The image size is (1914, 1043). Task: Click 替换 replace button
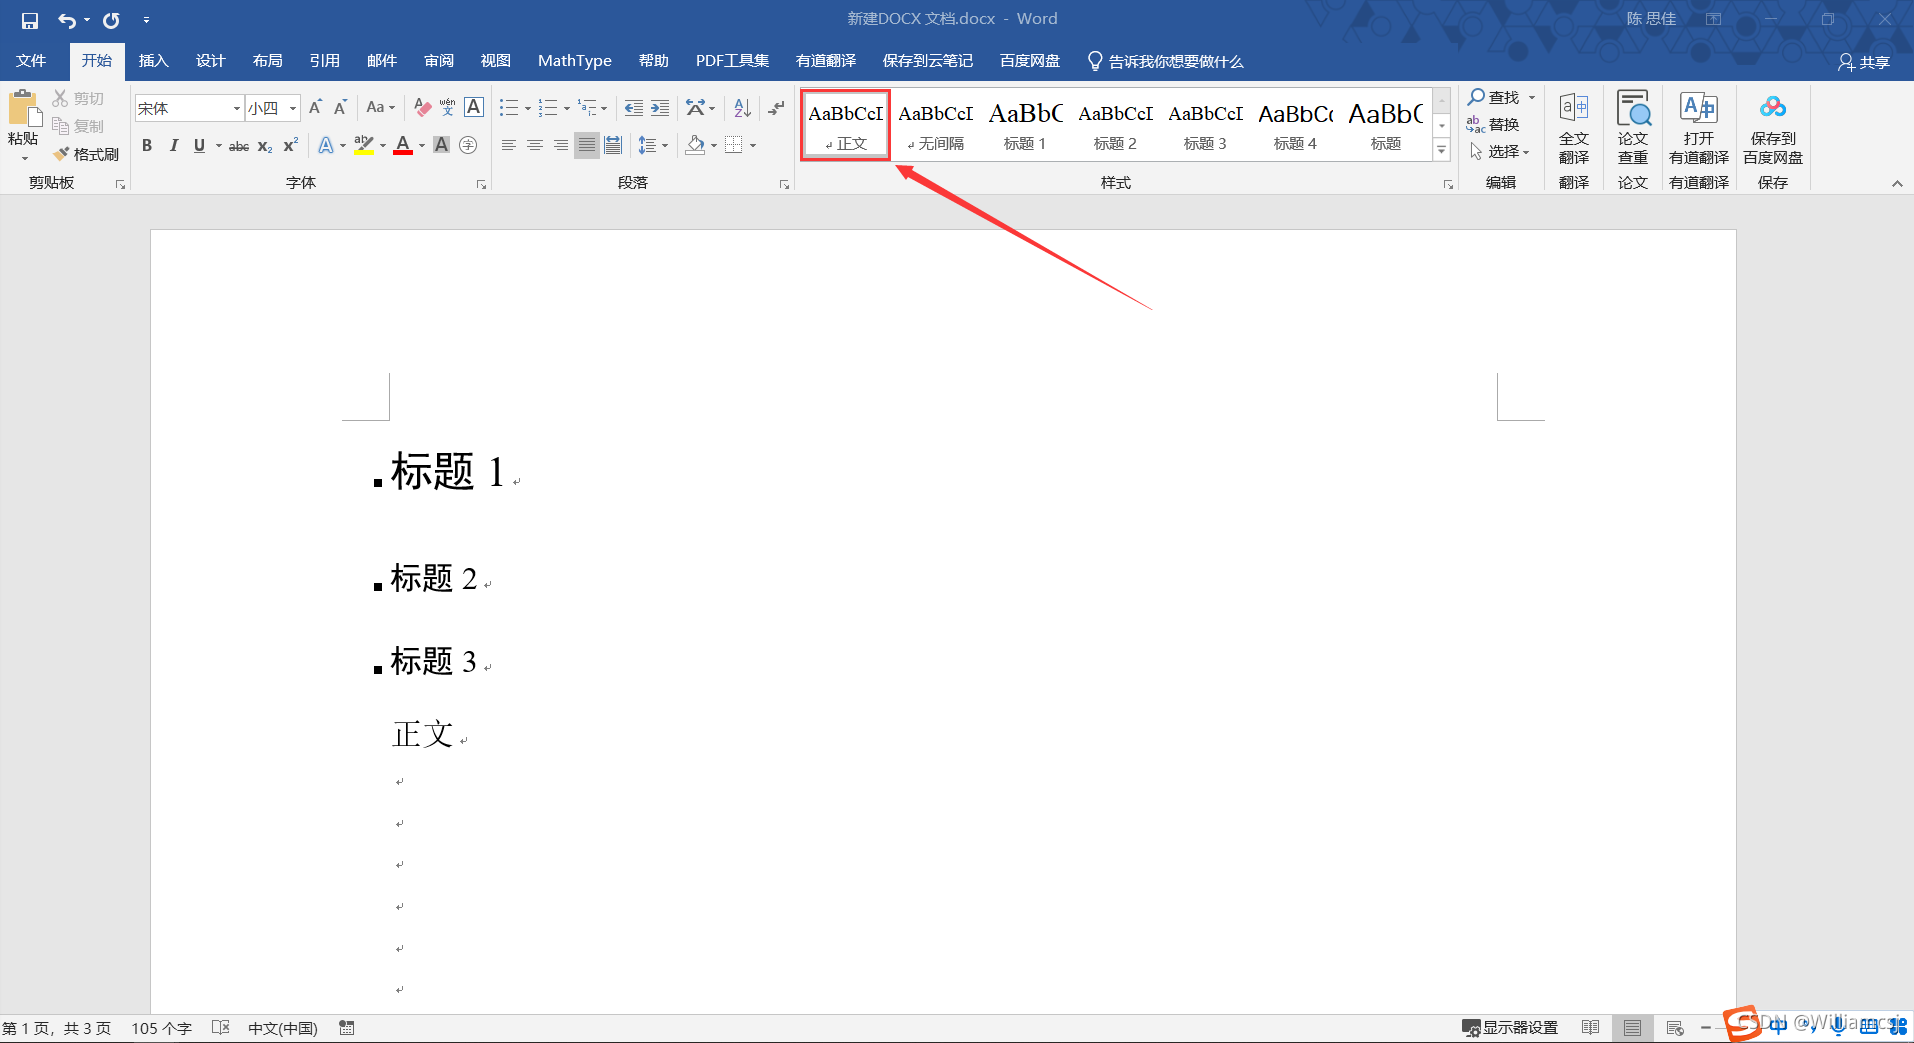point(1493,124)
